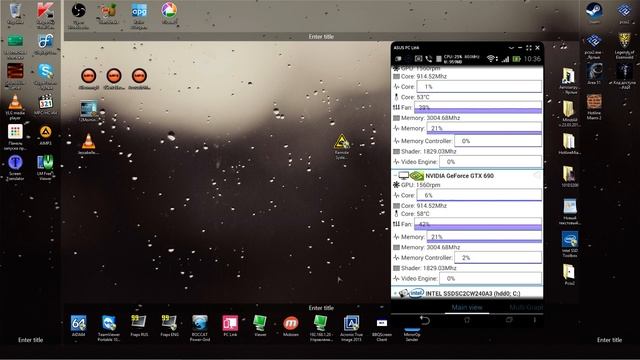640x360 pixels.
Task: Collapse the NVIDIA GeForce GTX 690 section
Action: [x=395, y=176]
